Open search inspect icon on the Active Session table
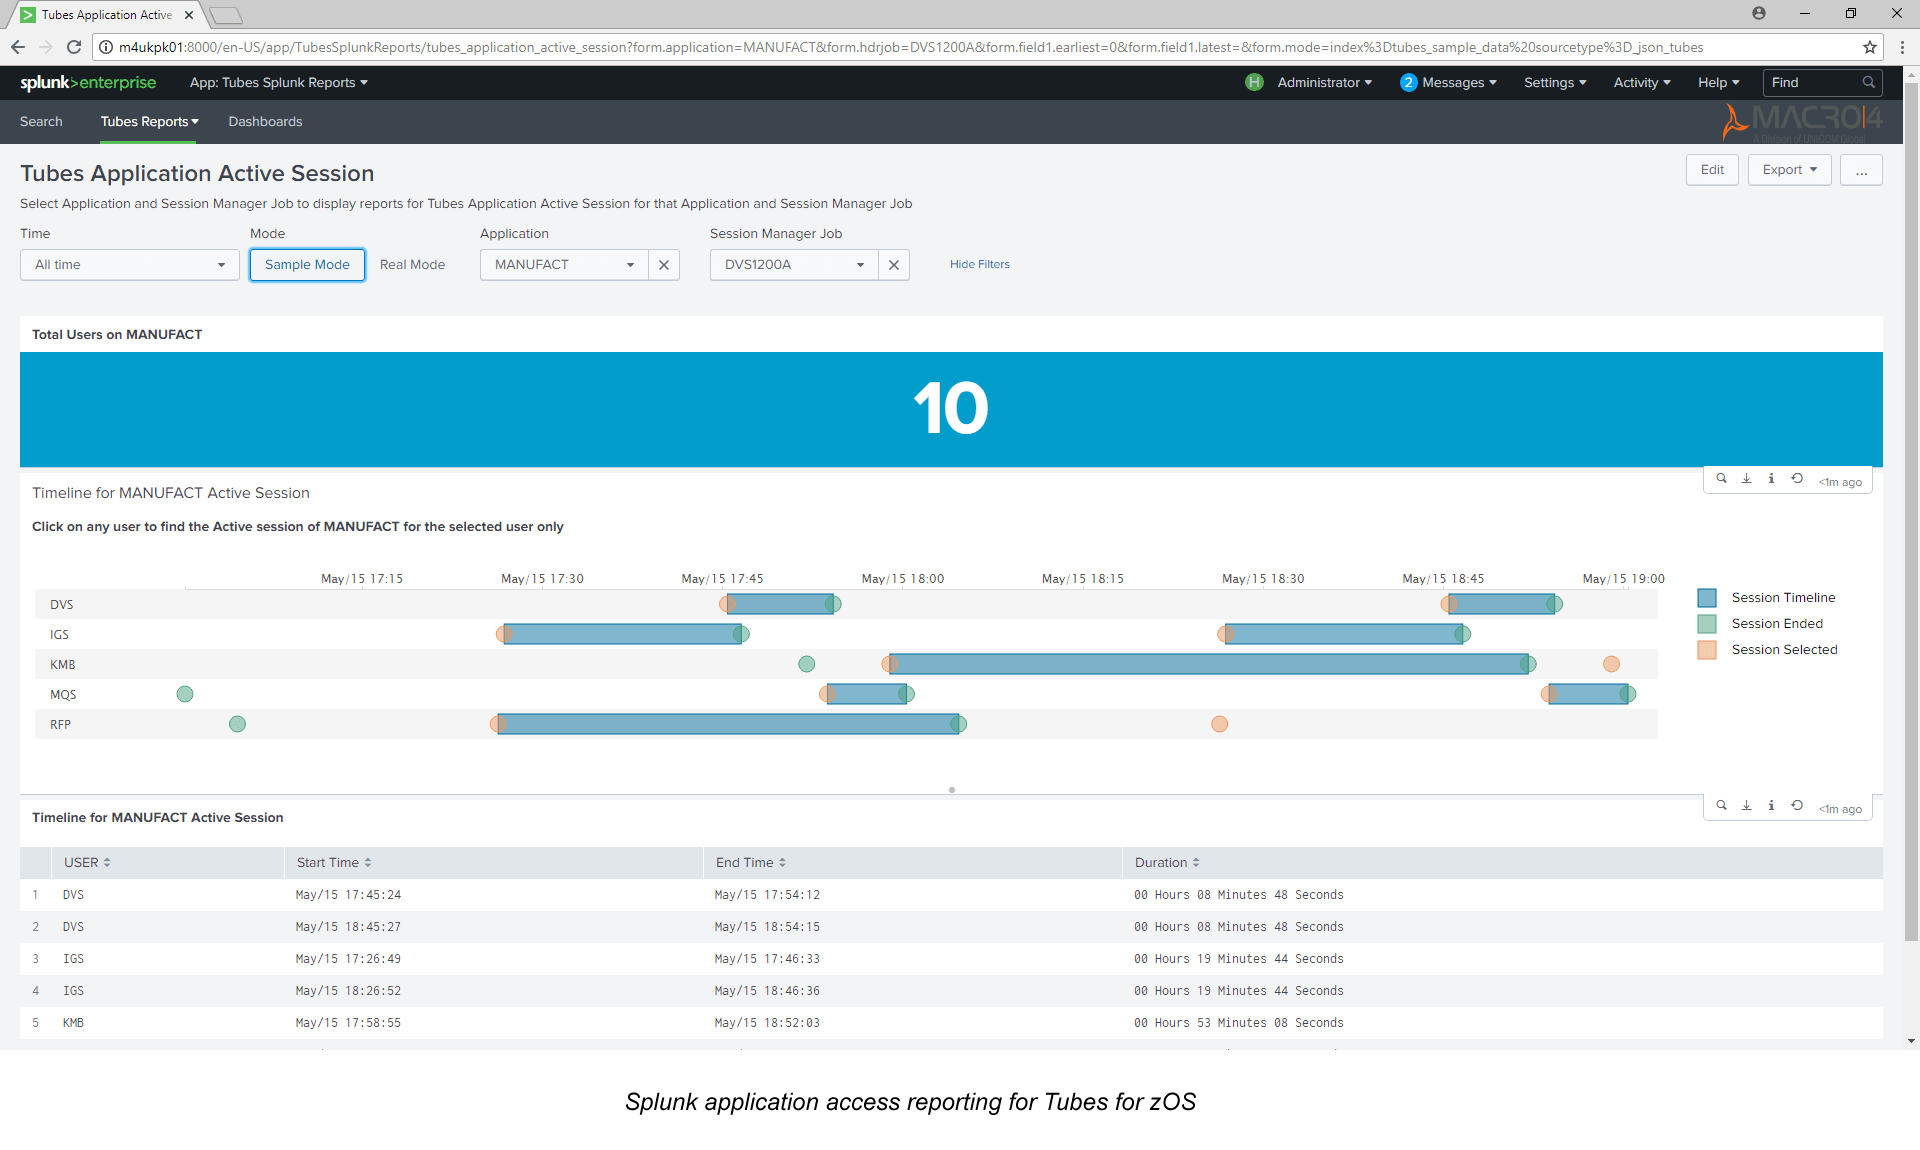This screenshot has height=1150, width=1920. pos(1722,806)
